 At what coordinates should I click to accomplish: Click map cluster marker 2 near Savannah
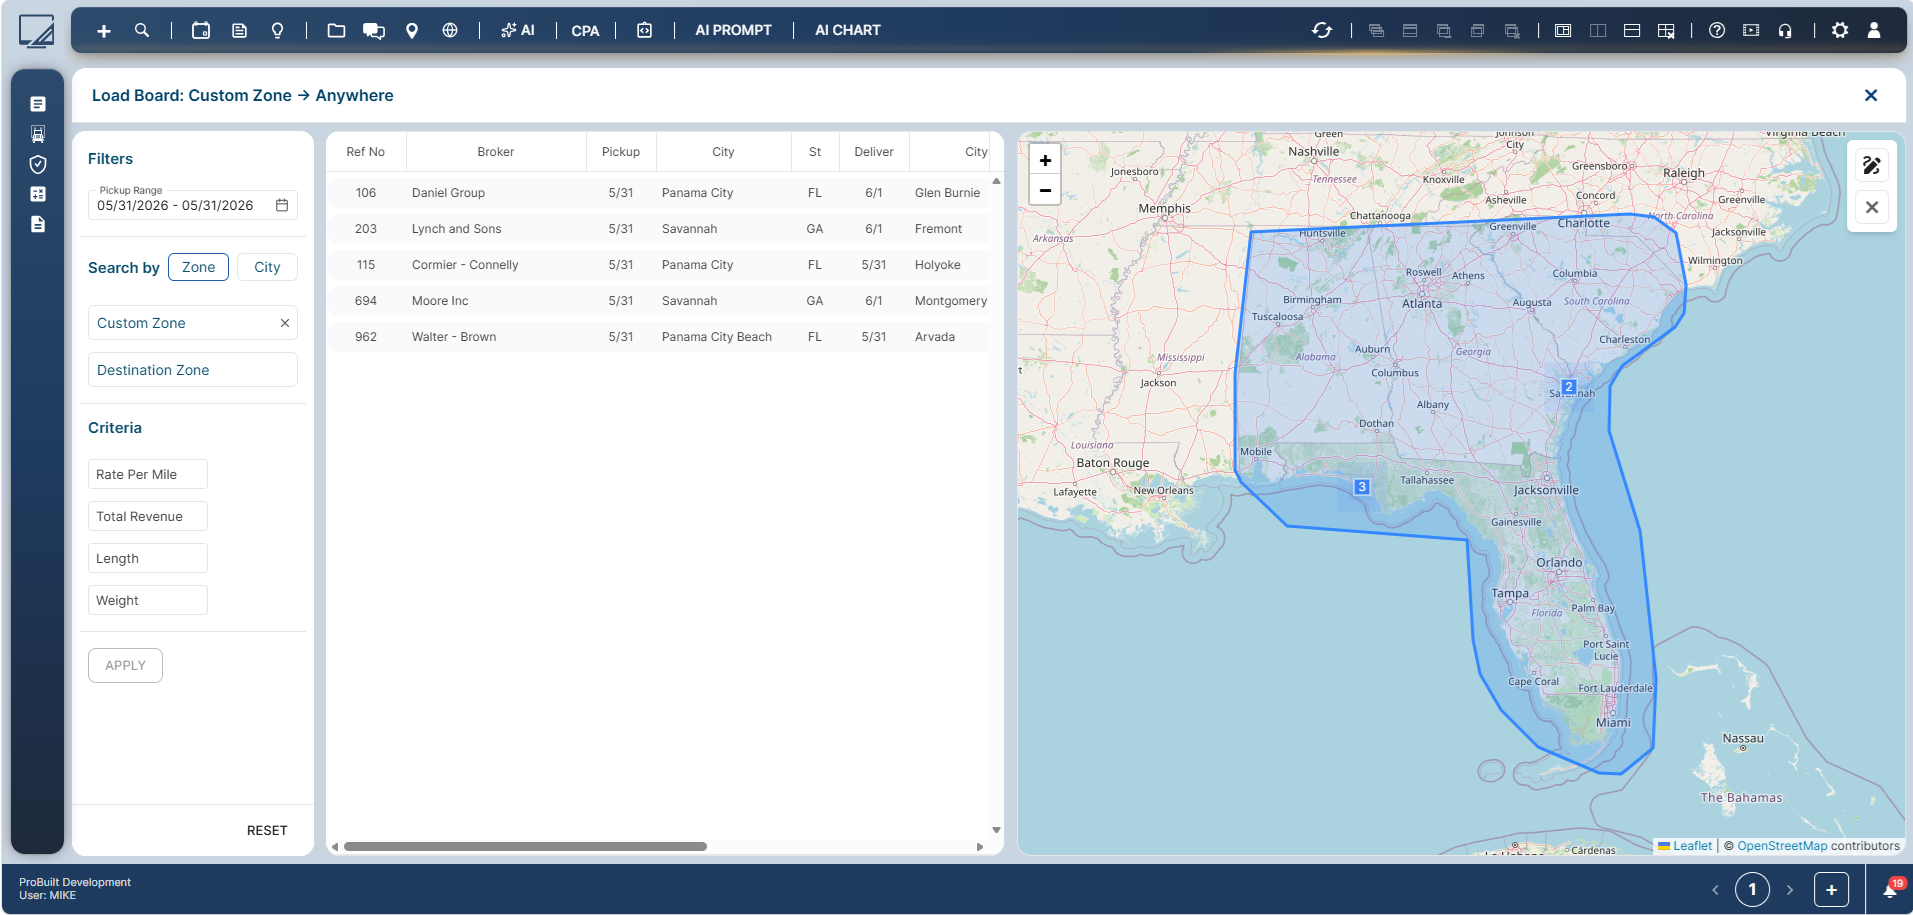(1569, 387)
